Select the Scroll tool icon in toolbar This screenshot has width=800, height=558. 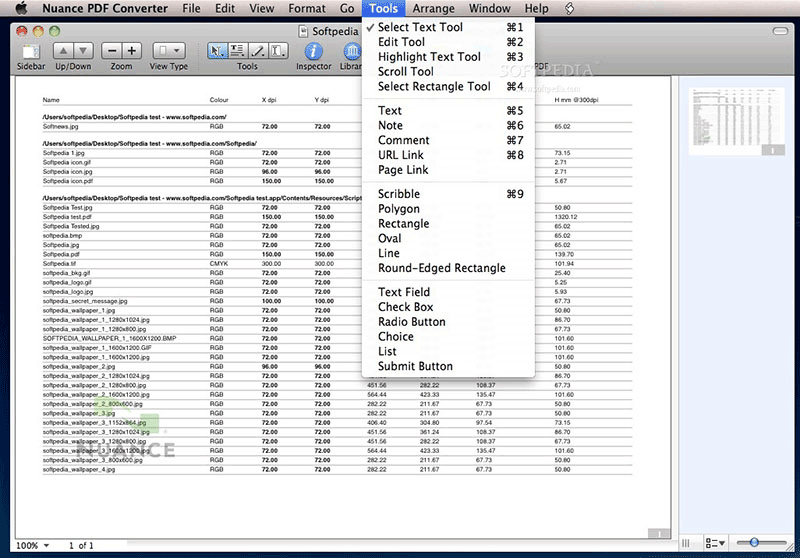tap(278, 50)
